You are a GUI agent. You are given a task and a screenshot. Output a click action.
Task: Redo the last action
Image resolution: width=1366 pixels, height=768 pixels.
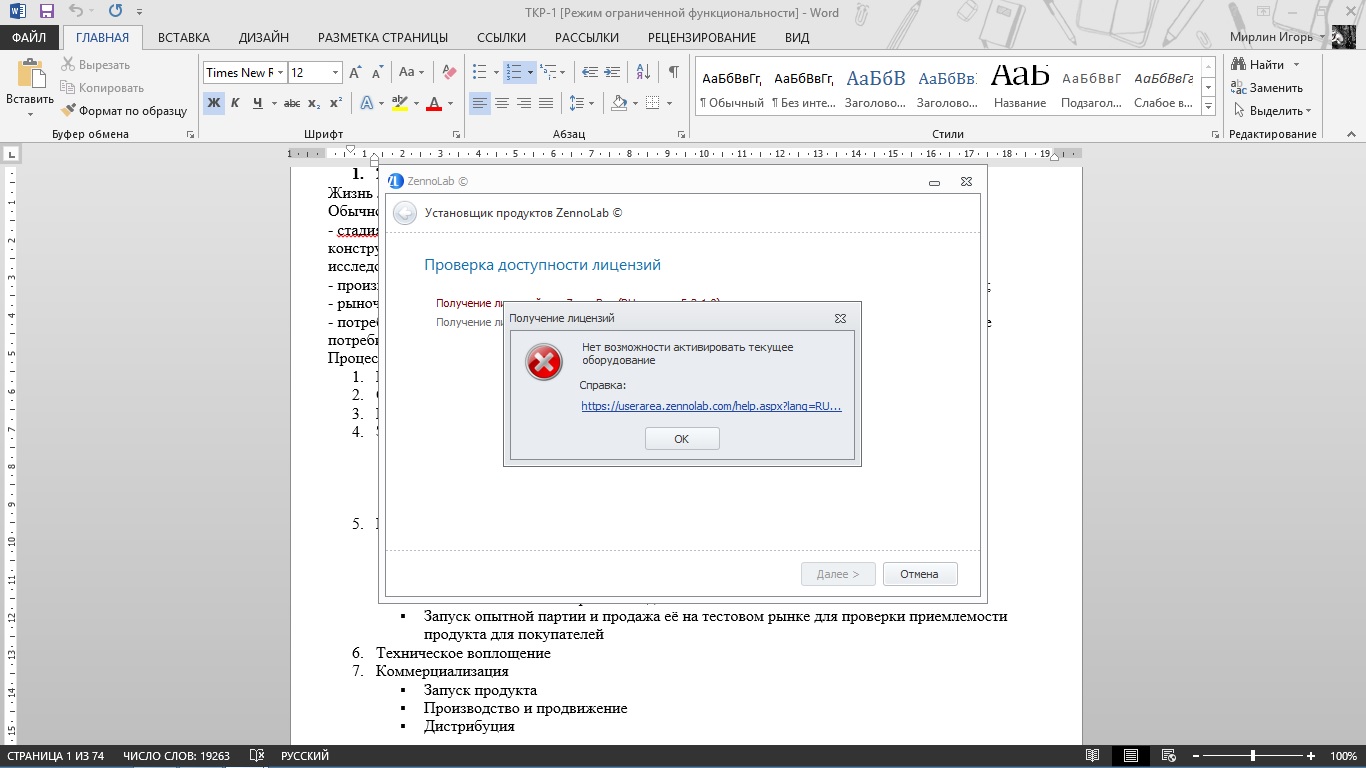pyautogui.click(x=115, y=11)
